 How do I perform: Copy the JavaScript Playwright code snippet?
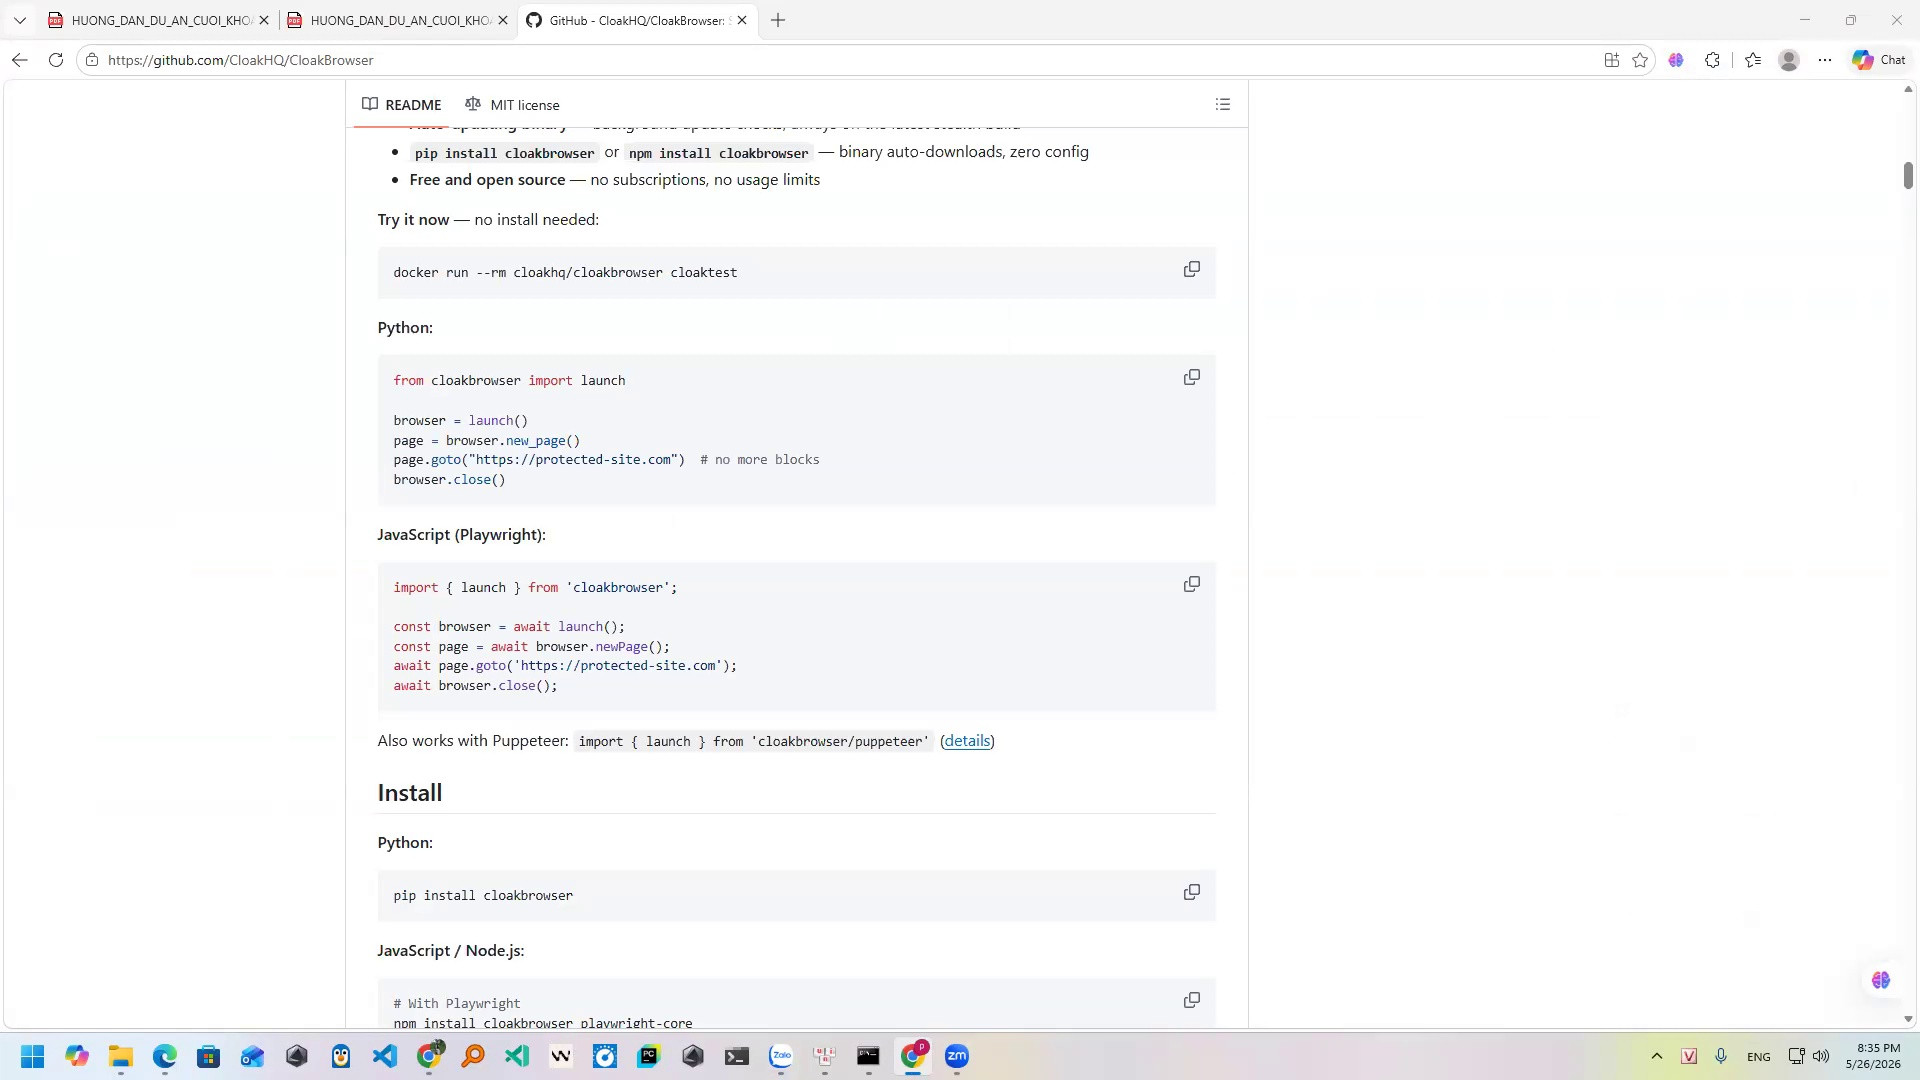(x=1192, y=585)
